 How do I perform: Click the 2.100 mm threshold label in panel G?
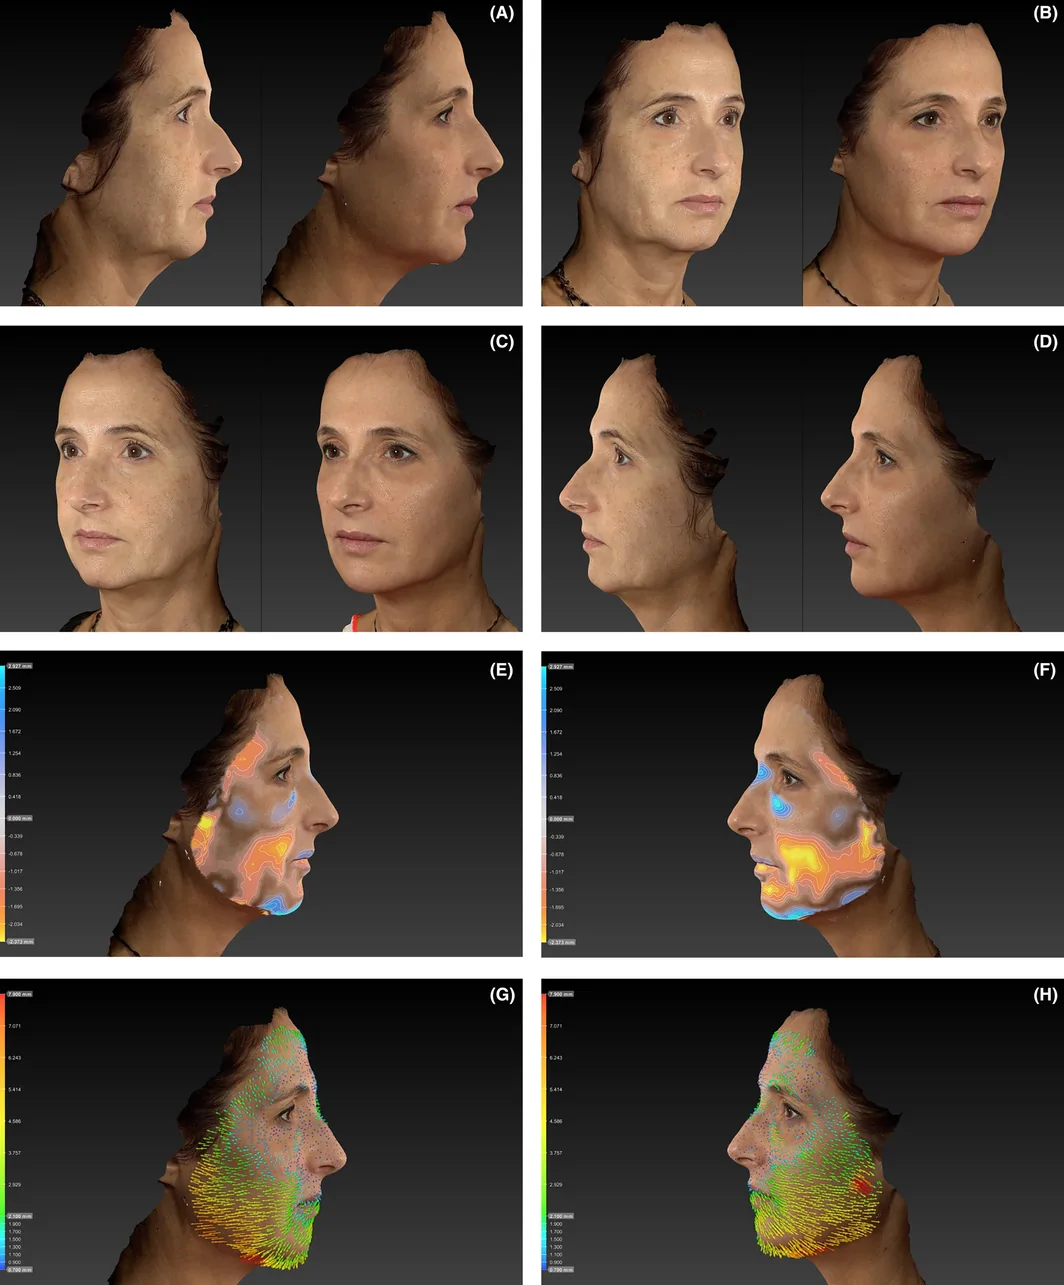[x=20, y=1216]
